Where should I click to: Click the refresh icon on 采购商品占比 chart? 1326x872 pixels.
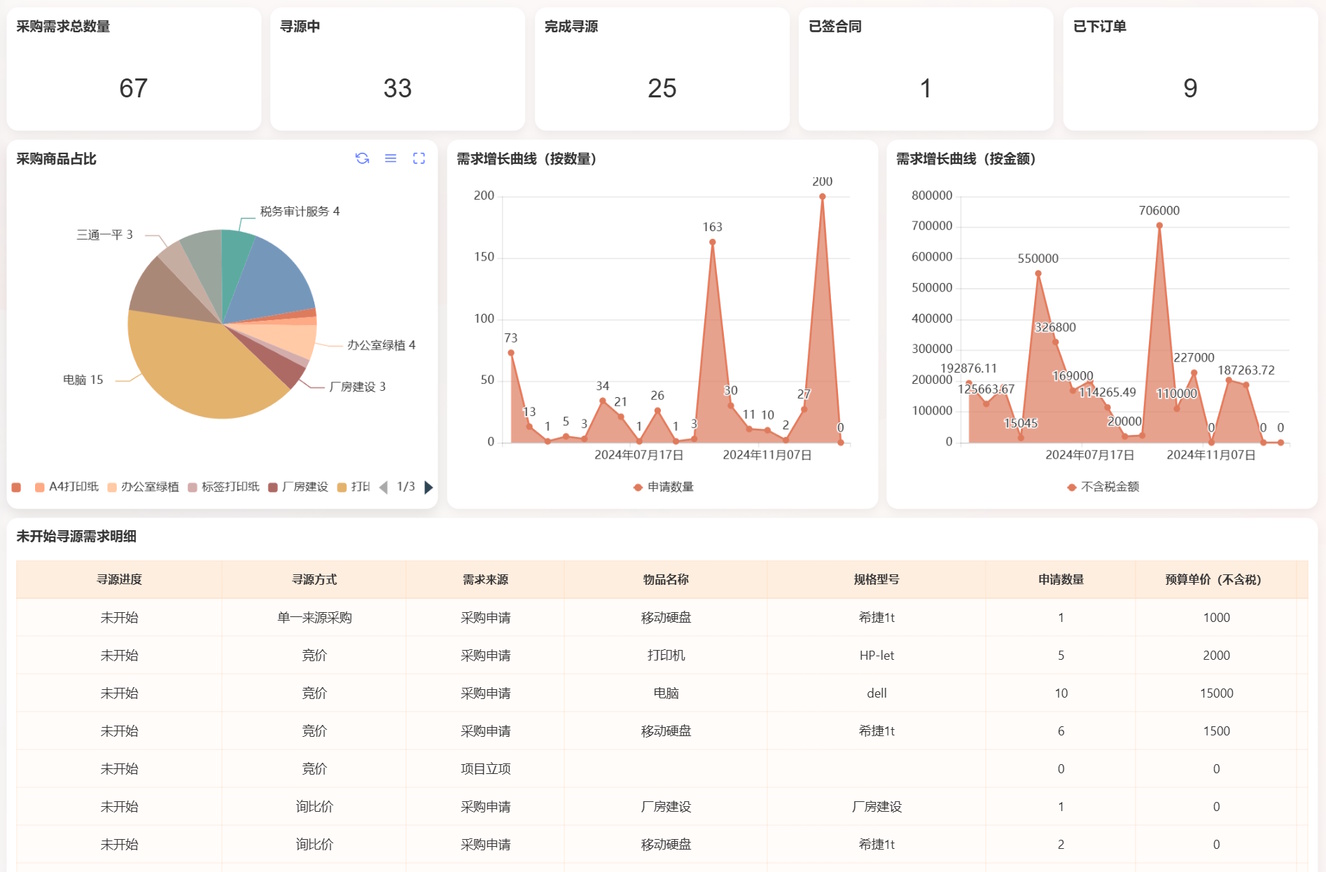(362, 159)
